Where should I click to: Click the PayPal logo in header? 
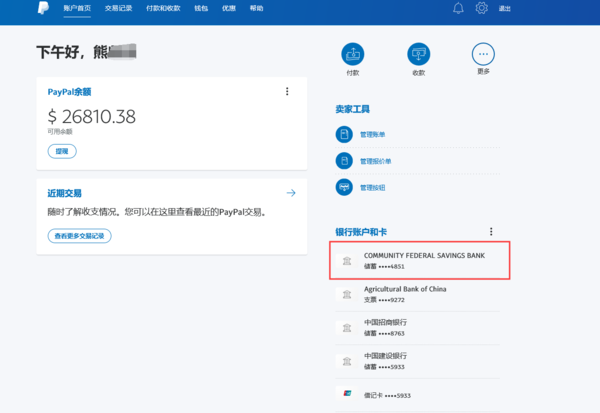tap(43, 8)
